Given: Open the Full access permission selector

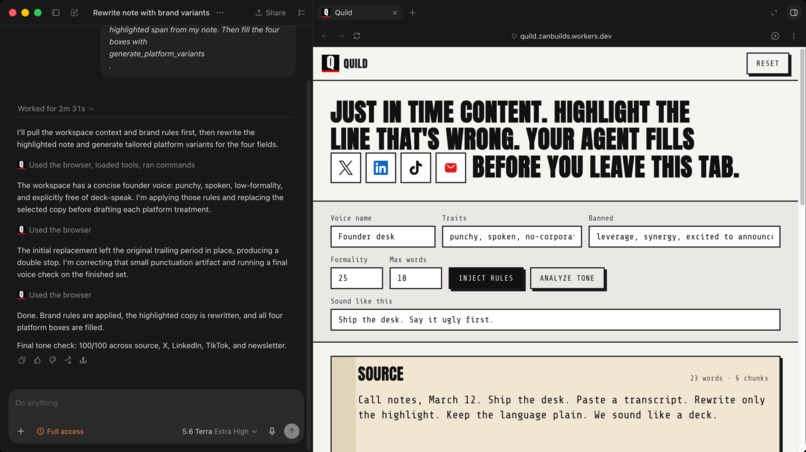Looking at the screenshot, I should (x=60, y=431).
